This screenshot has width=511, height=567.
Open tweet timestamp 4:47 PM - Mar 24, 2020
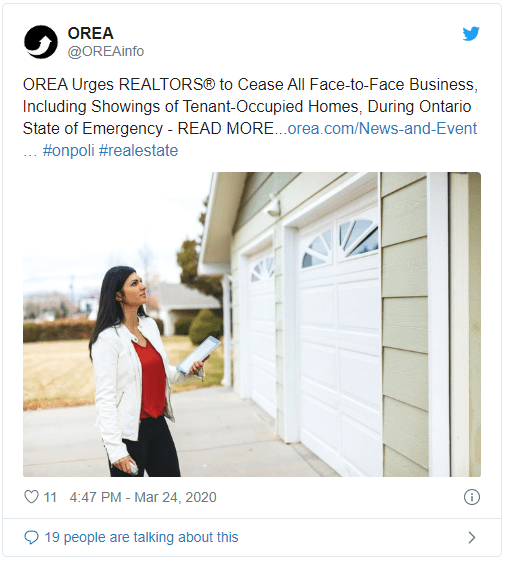pos(143,497)
